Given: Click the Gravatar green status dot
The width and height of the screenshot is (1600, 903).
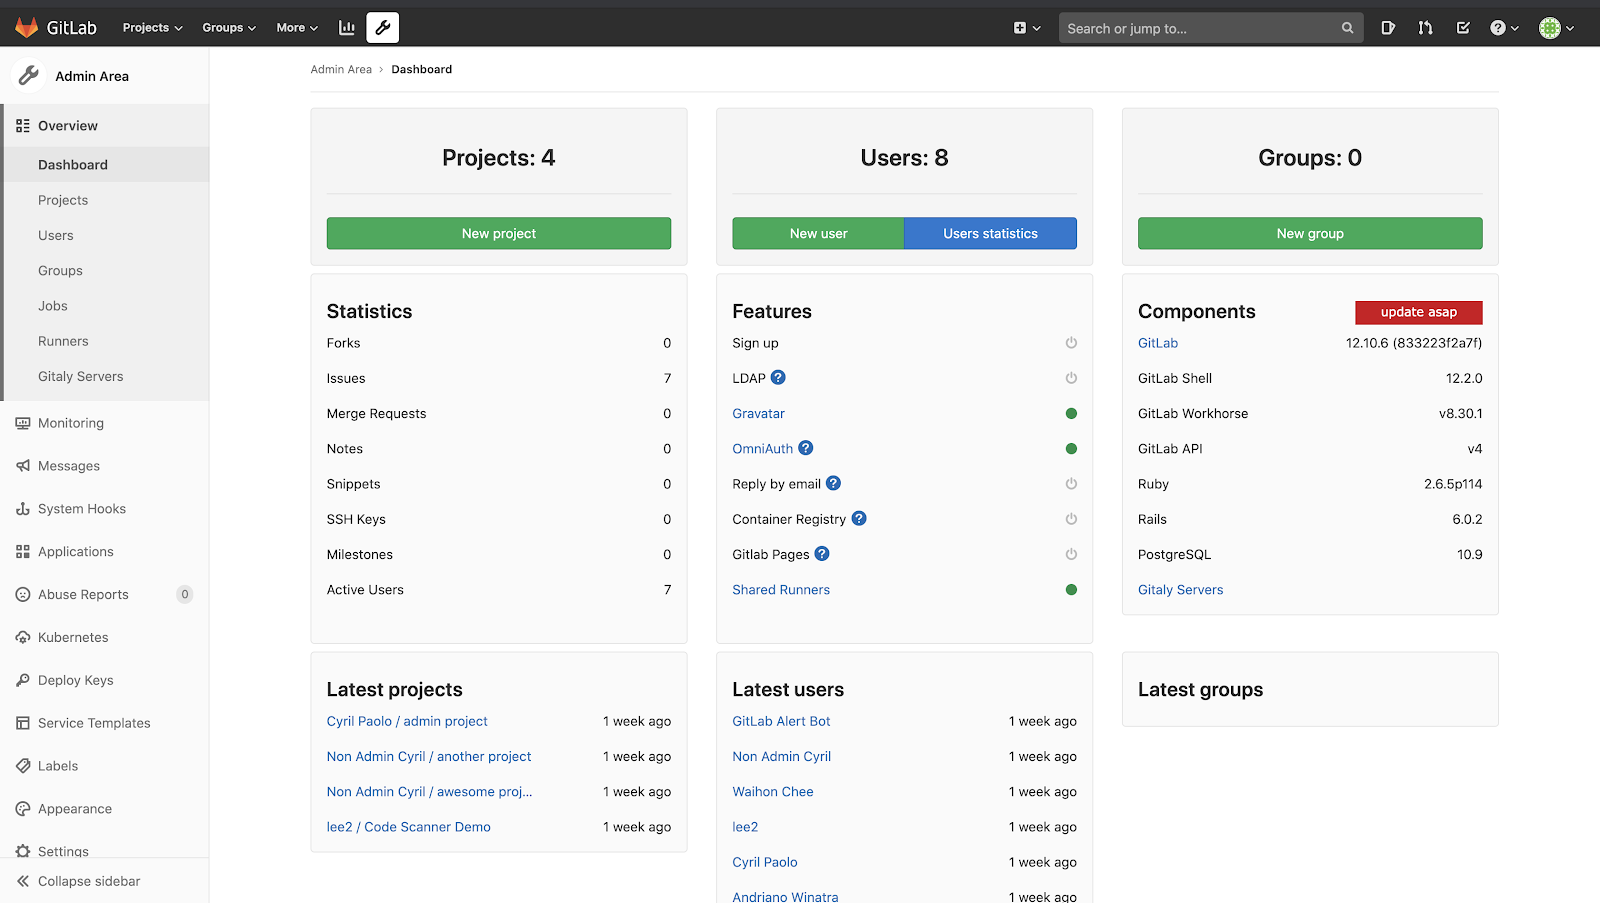Looking at the screenshot, I should 1071,413.
